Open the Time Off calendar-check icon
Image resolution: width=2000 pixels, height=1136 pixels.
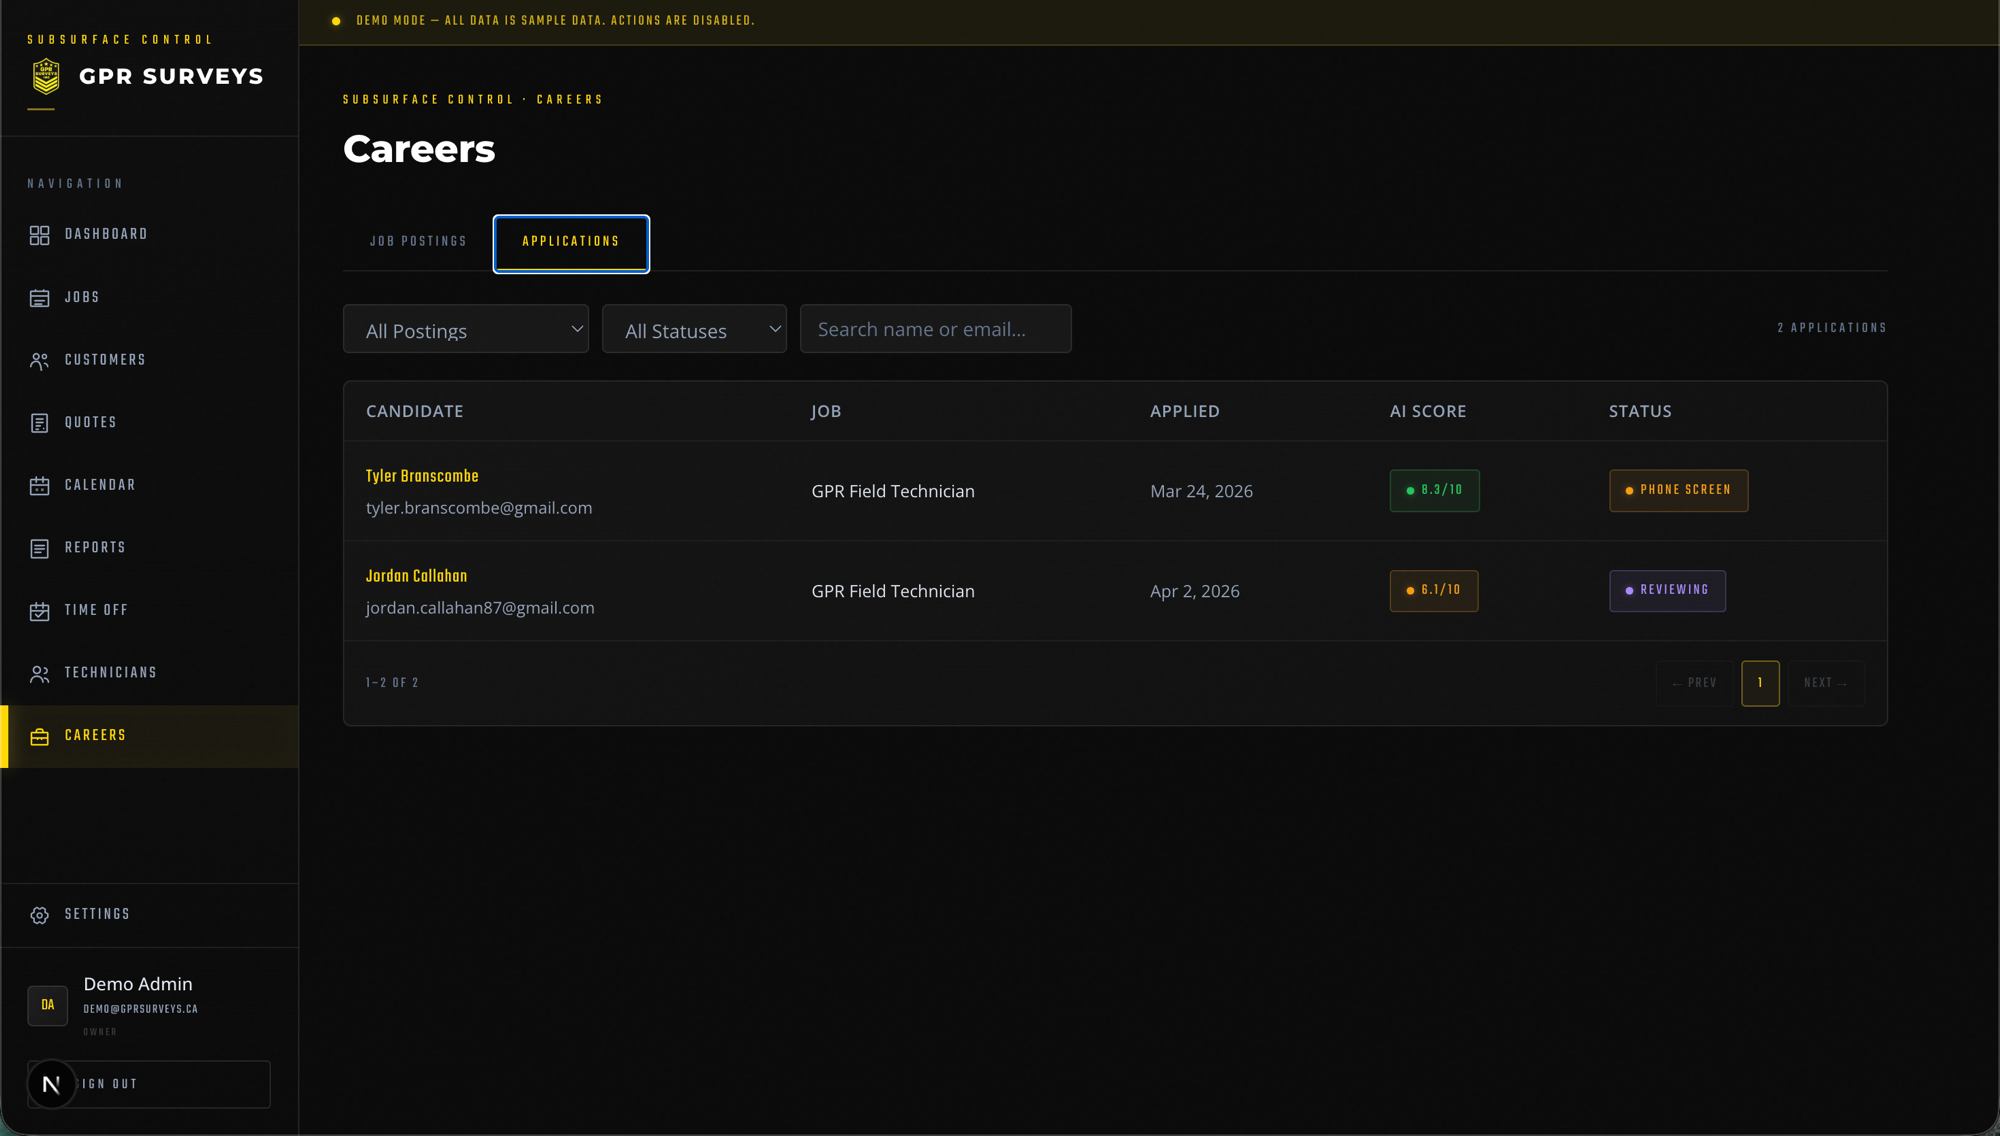(39, 611)
